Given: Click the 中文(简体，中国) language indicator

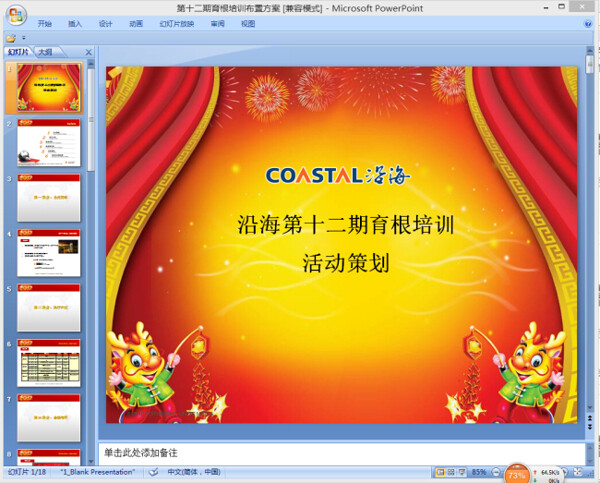Looking at the screenshot, I should point(194,472).
